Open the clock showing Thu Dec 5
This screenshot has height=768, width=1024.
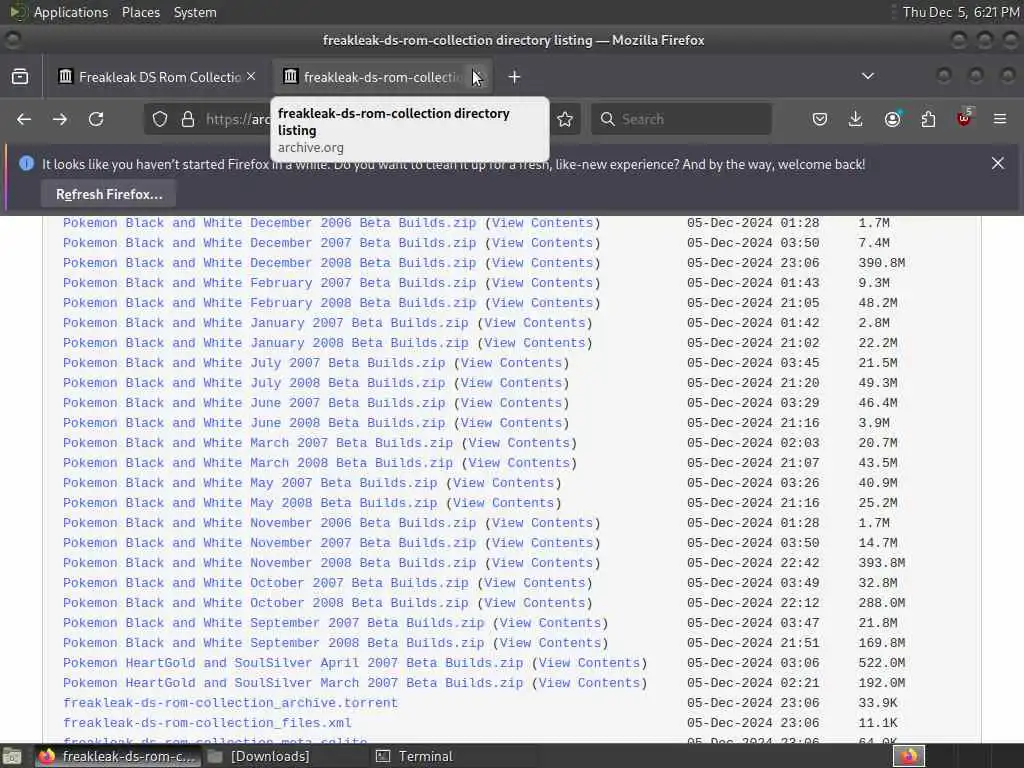point(959,12)
